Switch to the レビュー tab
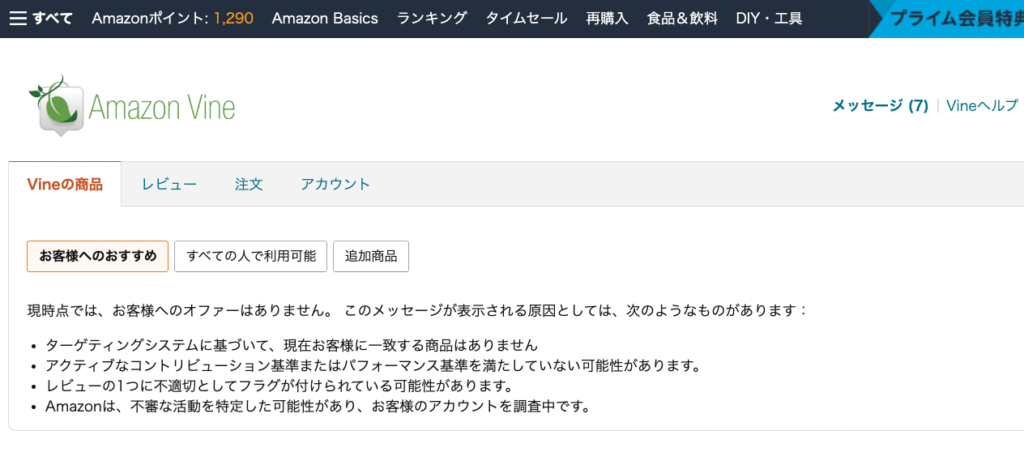Viewport: 1024px width, 452px height. [x=169, y=184]
